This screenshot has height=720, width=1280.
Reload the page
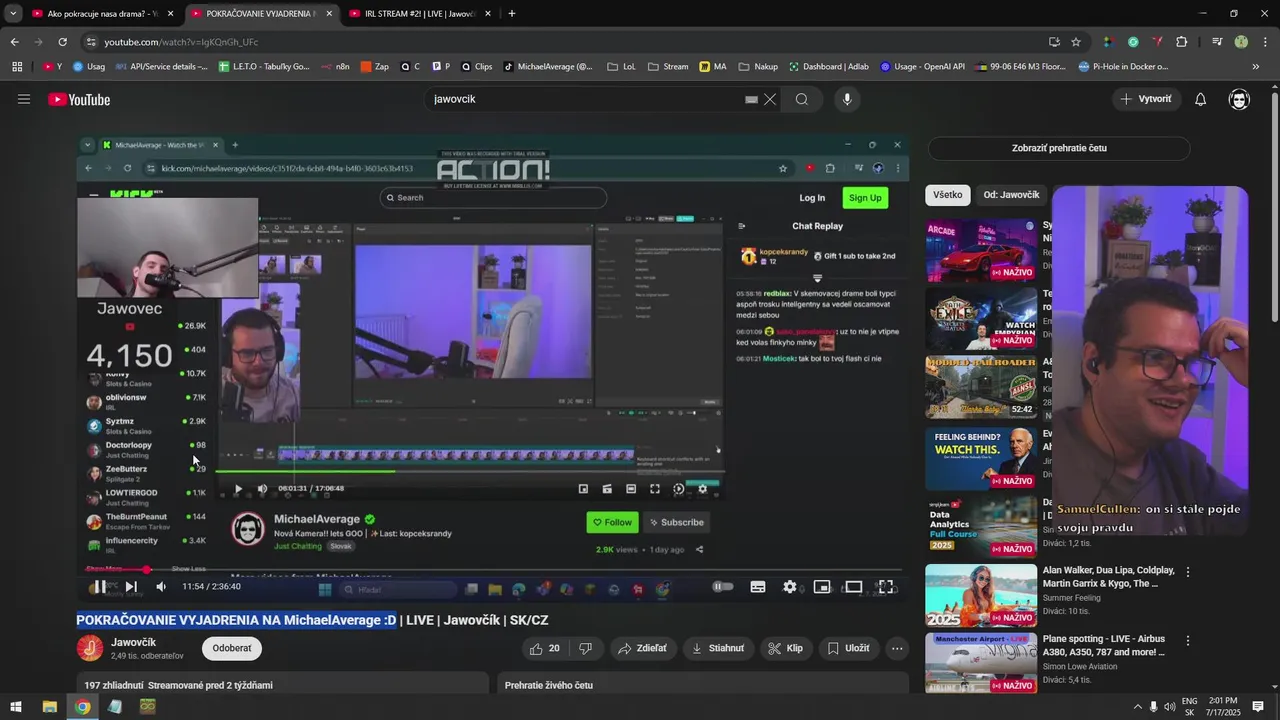(x=62, y=42)
